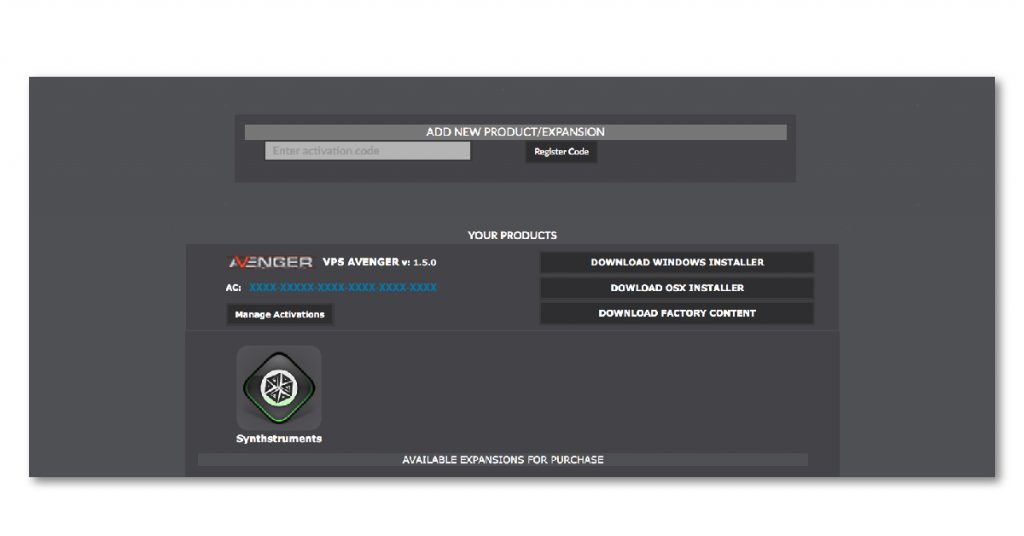Click Dowload OSX Installer button
Viewport: 1024px width, 536px height.
(676, 288)
